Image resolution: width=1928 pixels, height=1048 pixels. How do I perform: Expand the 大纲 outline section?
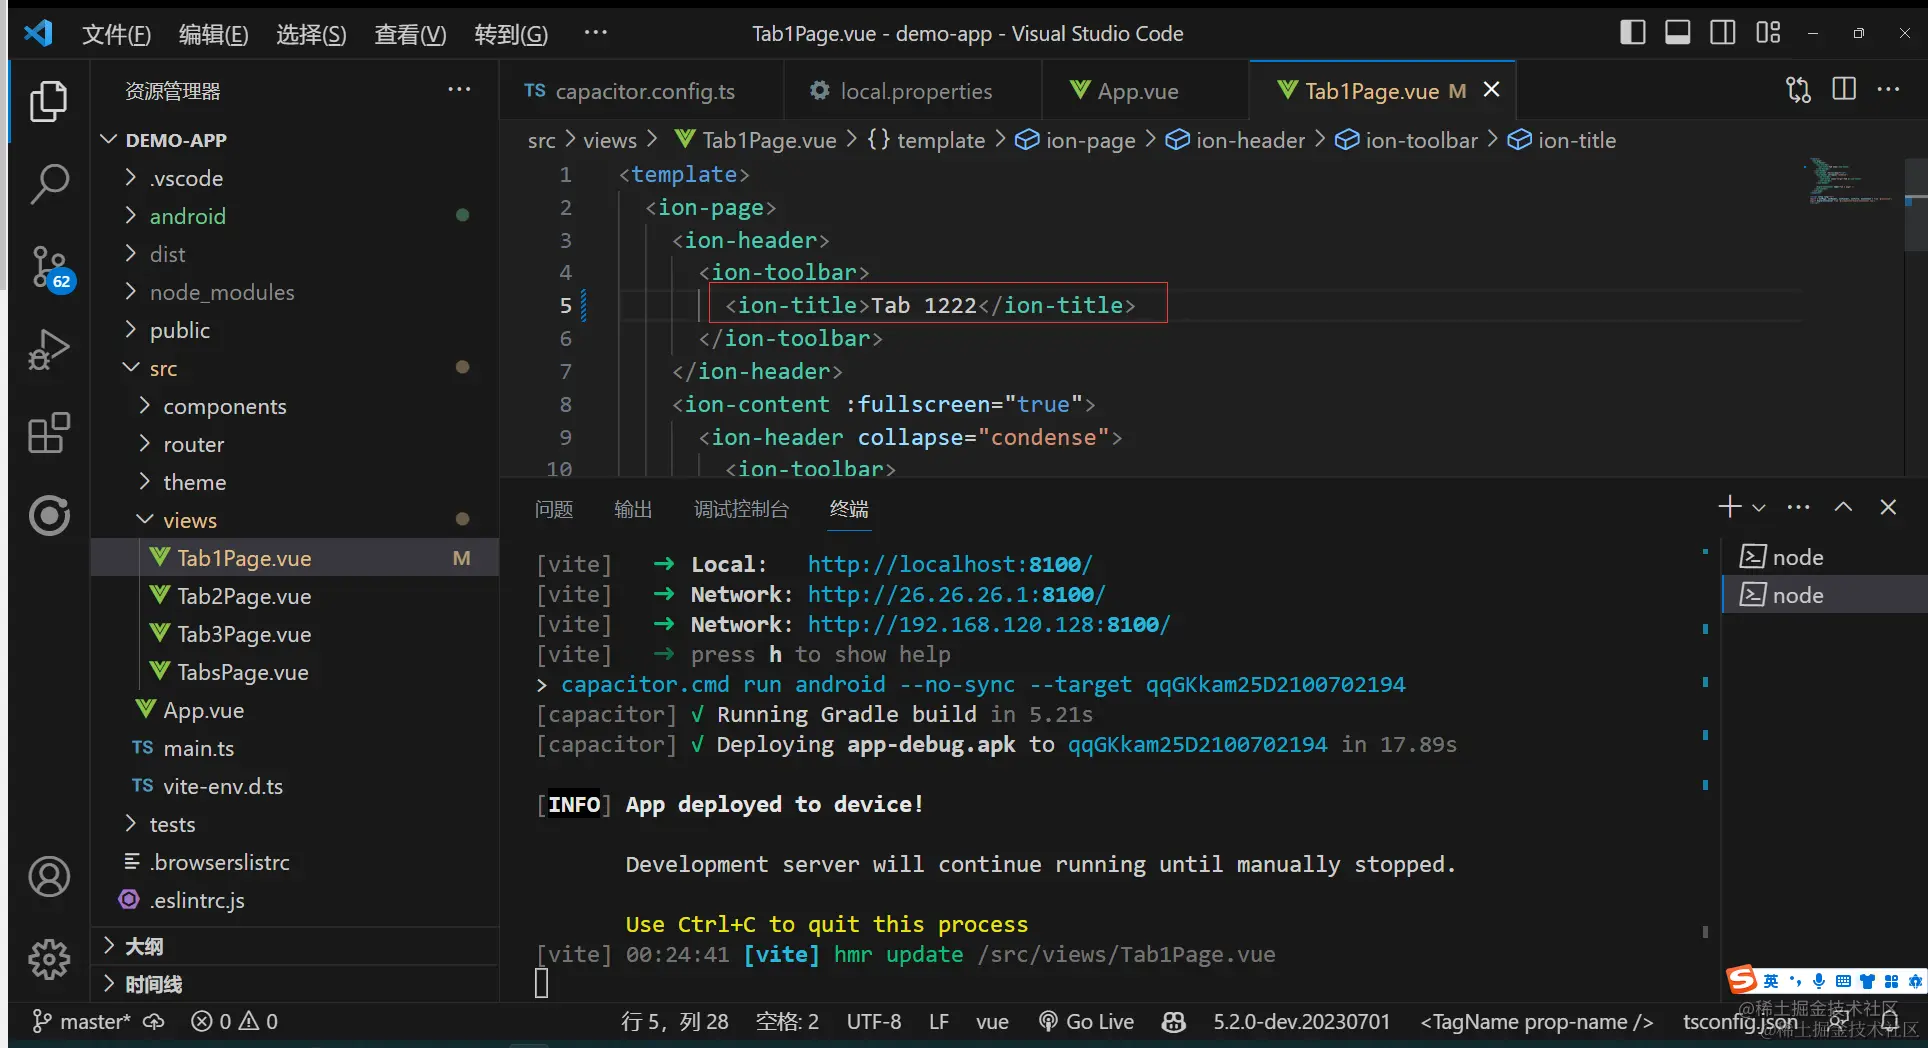click(295, 946)
